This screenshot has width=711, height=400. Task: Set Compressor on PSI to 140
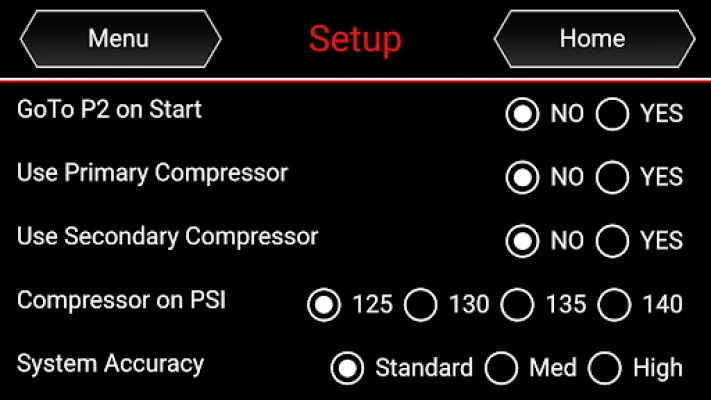pos(614,305)
